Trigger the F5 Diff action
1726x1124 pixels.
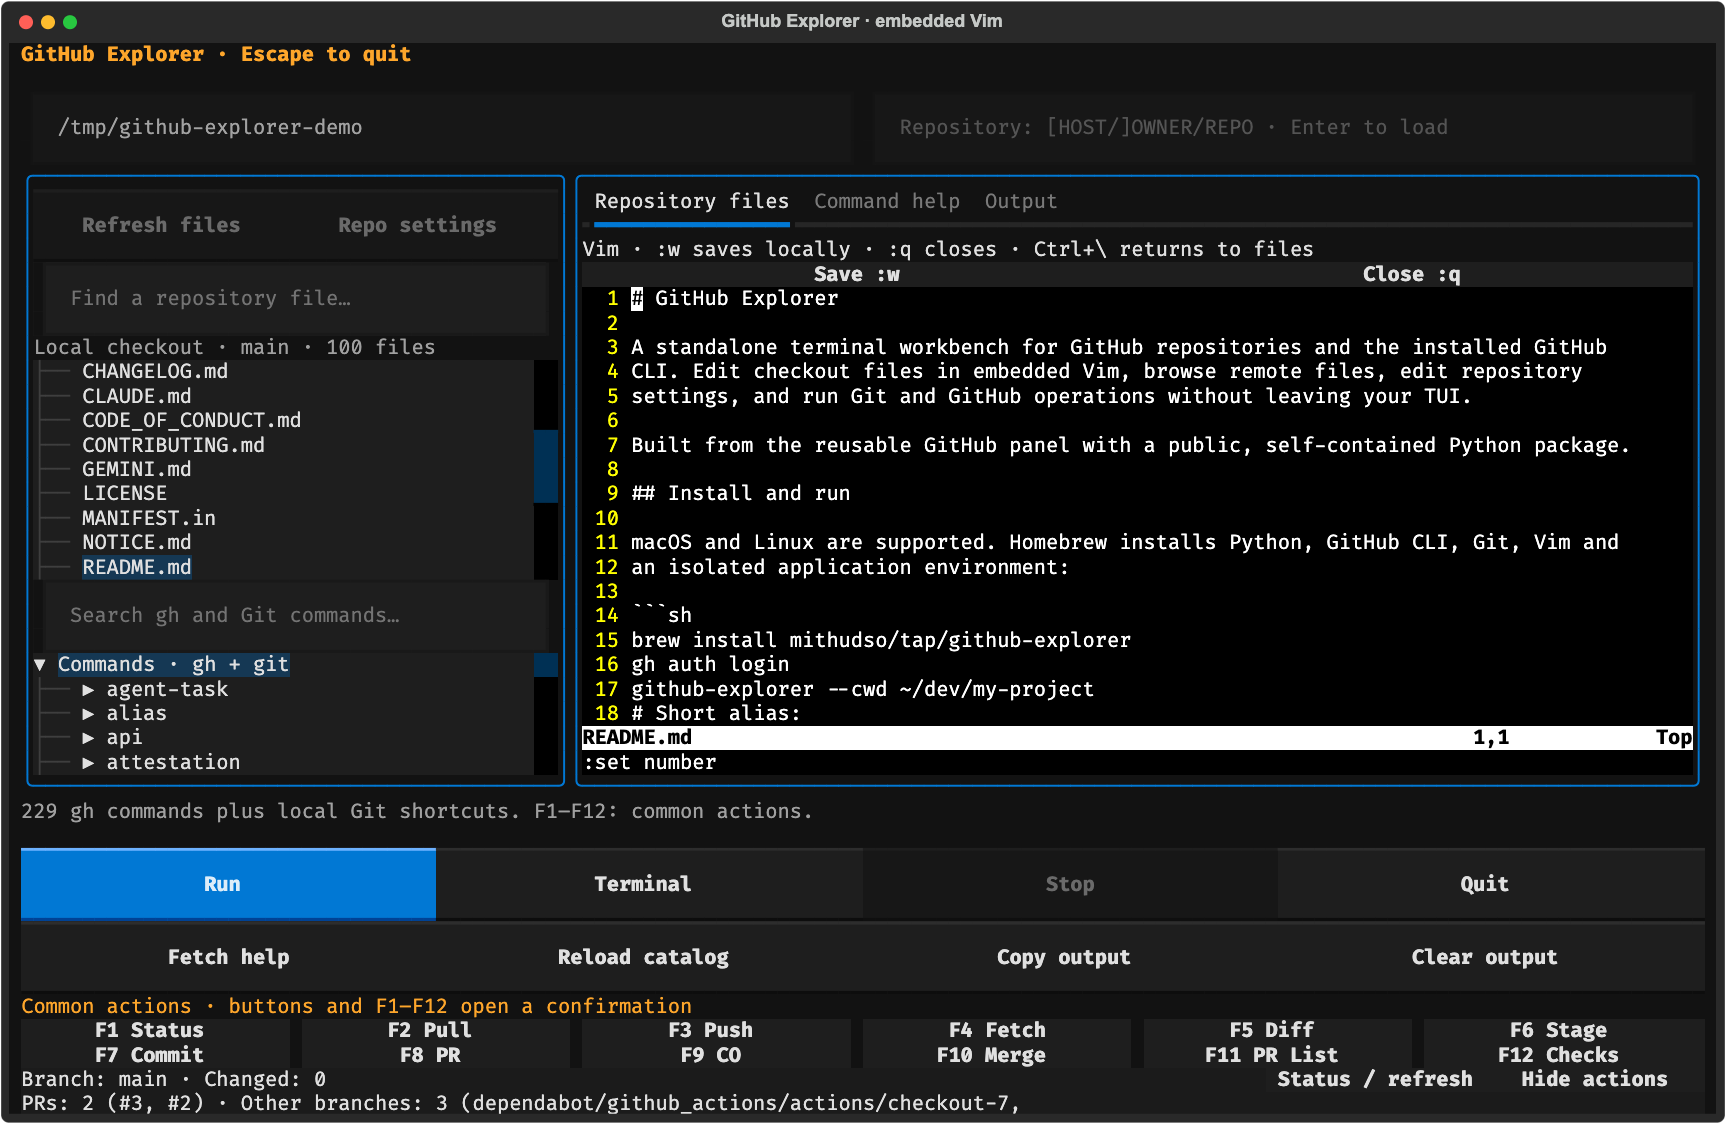(1272, 1031)
